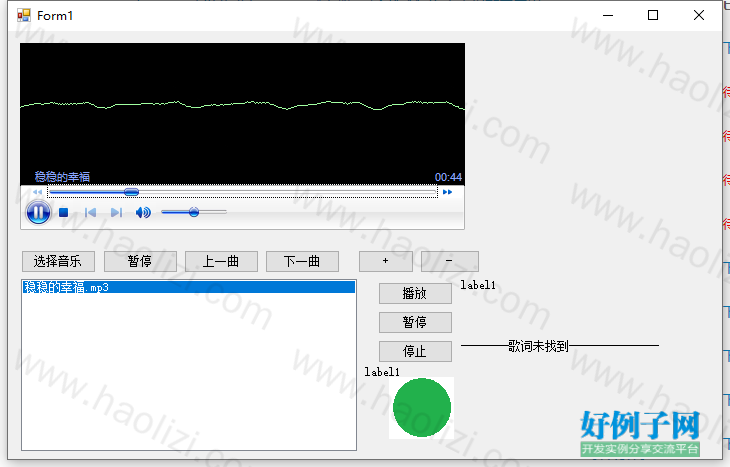Screen dimensions: 730x467
Task: Maximize the Form1 window
Action: tap(653, 15)
